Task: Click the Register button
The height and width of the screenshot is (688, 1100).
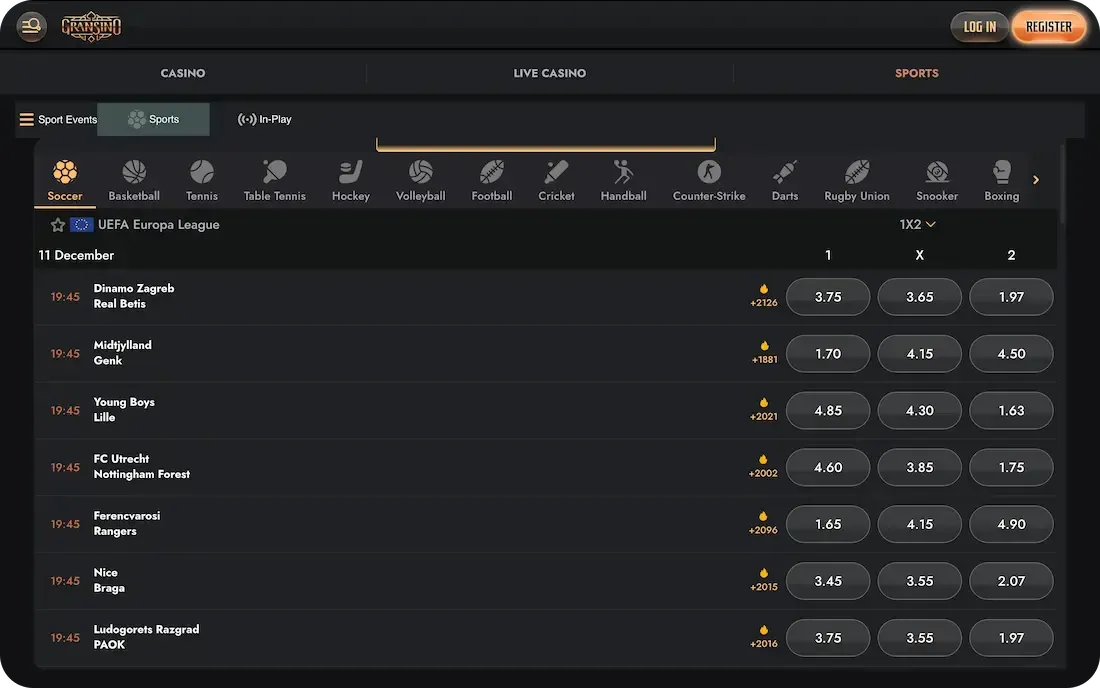Action: pos(1049,27)
